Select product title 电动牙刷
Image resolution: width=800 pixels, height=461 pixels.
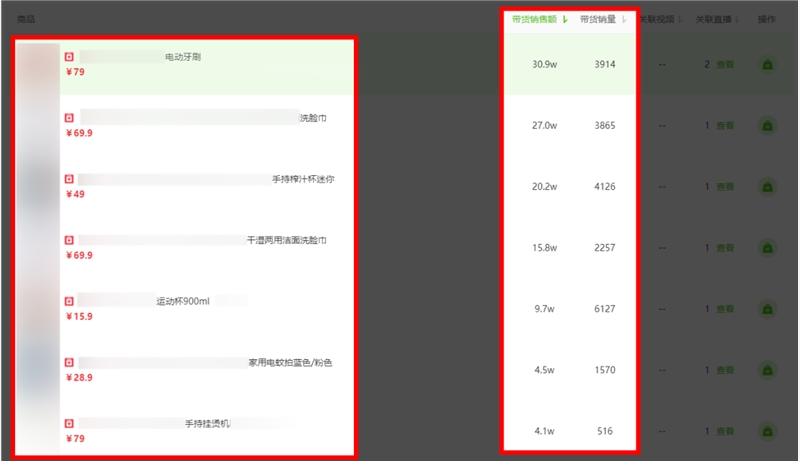(x=183, y=57)
